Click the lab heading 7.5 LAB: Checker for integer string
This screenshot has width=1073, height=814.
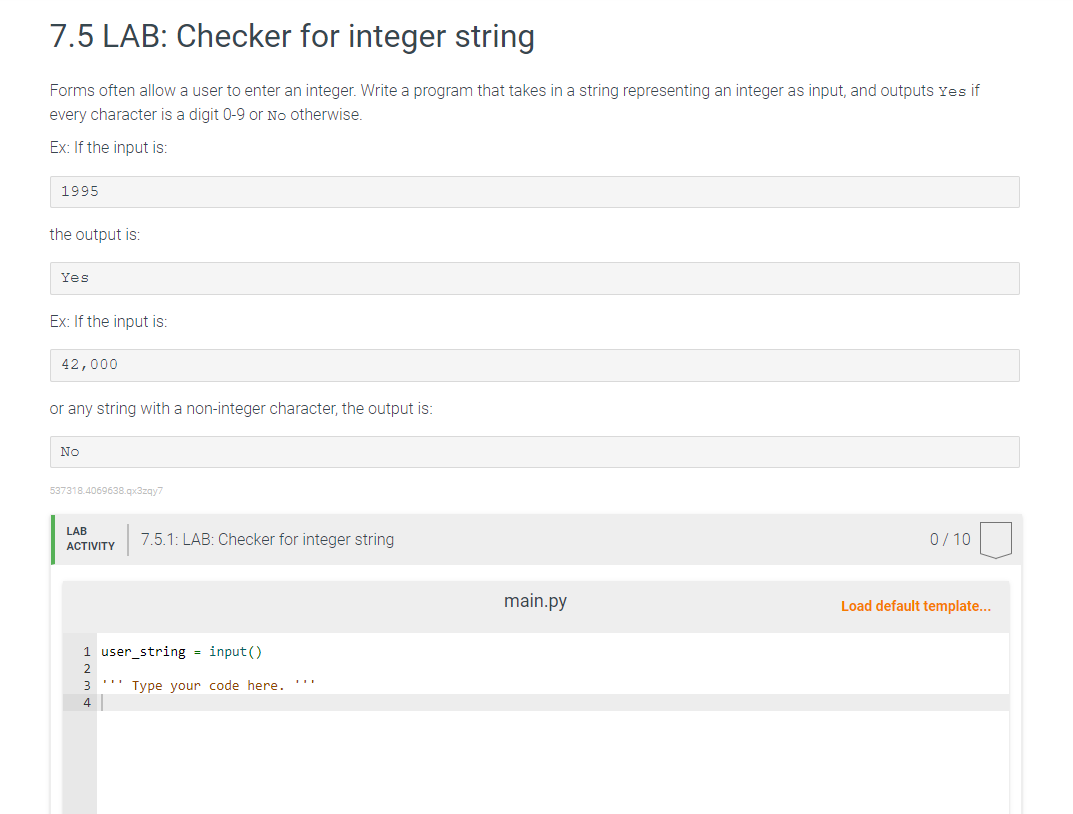(x=290, y=36)
